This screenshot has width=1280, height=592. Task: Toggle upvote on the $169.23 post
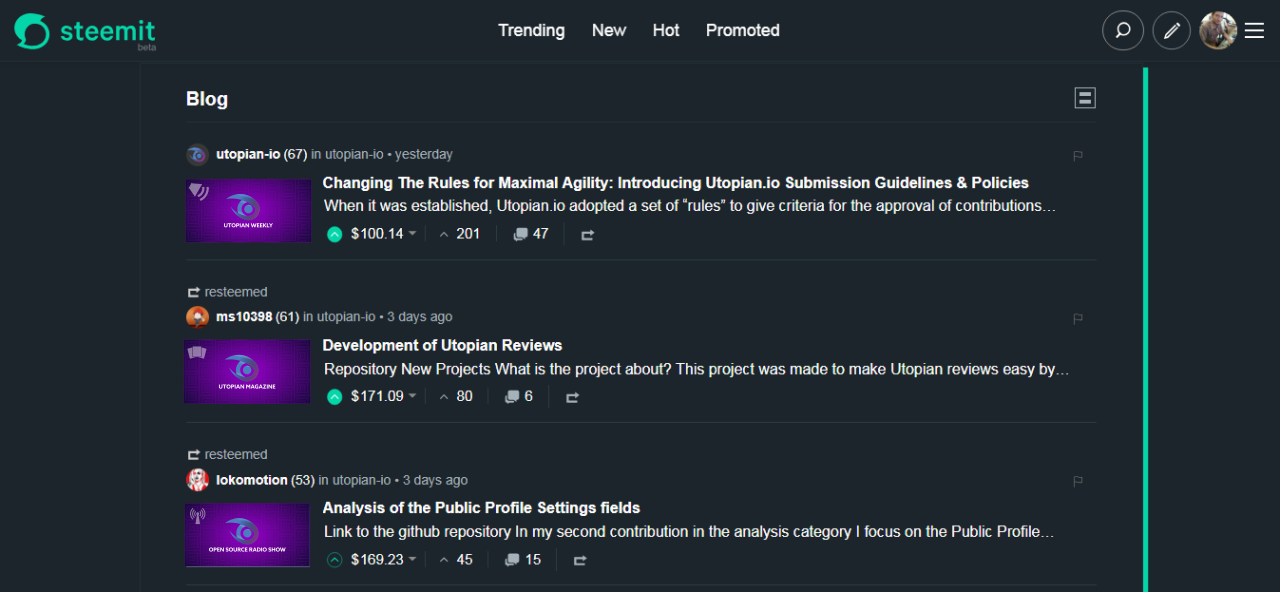point(334,560)
